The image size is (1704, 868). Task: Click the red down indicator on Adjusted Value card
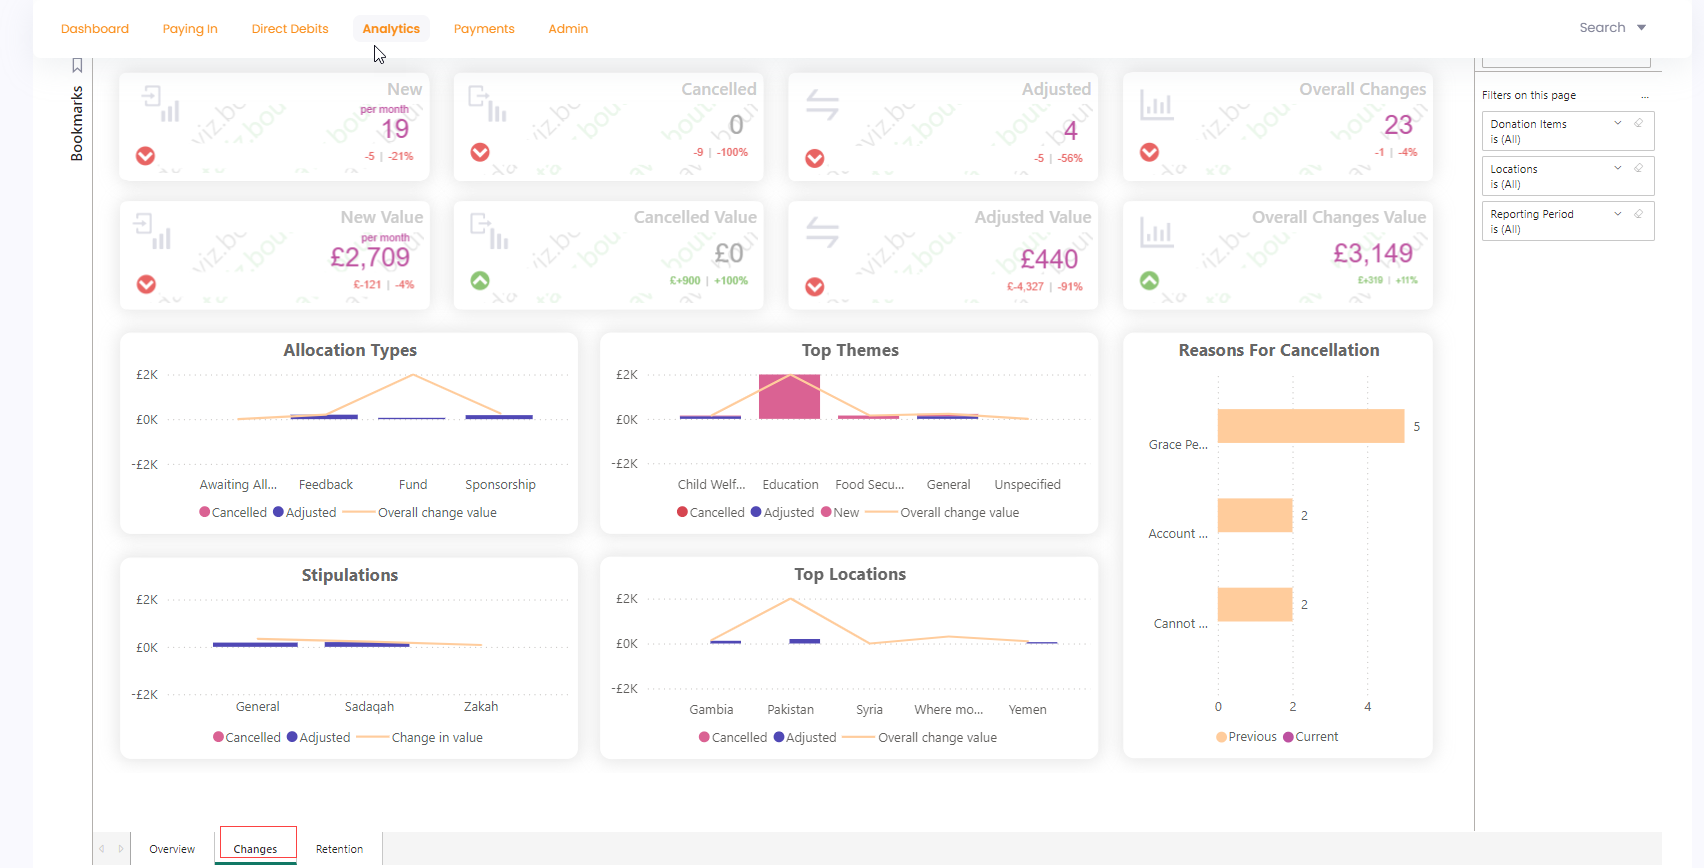click(815, 286)
